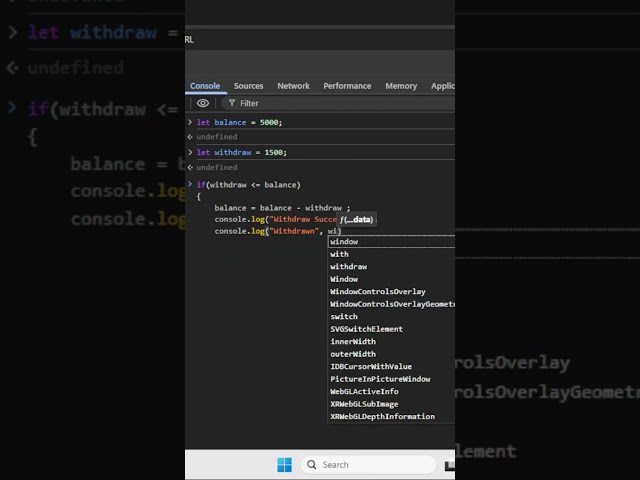Click the 'let balance = 5000;' console entry
Screen dimensions: 640x480
point(239,122)
